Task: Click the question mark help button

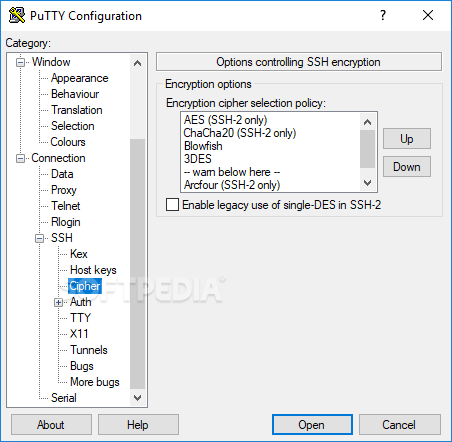Action: (383, 15)
